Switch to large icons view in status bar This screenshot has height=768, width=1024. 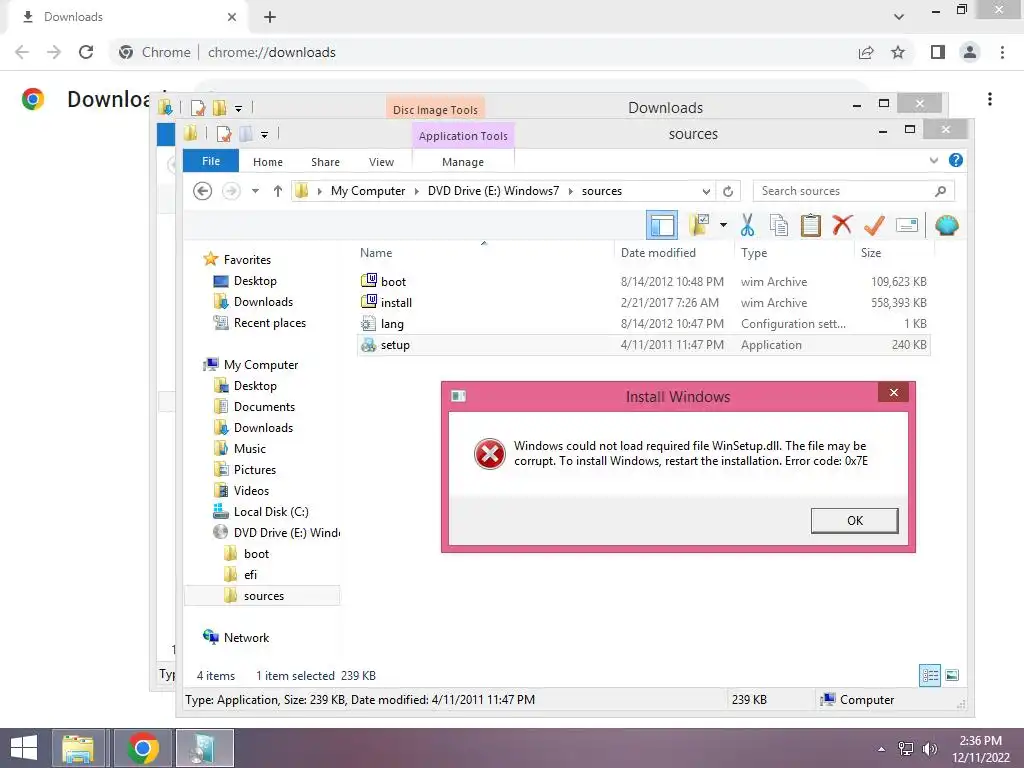(x=952, y=675)
